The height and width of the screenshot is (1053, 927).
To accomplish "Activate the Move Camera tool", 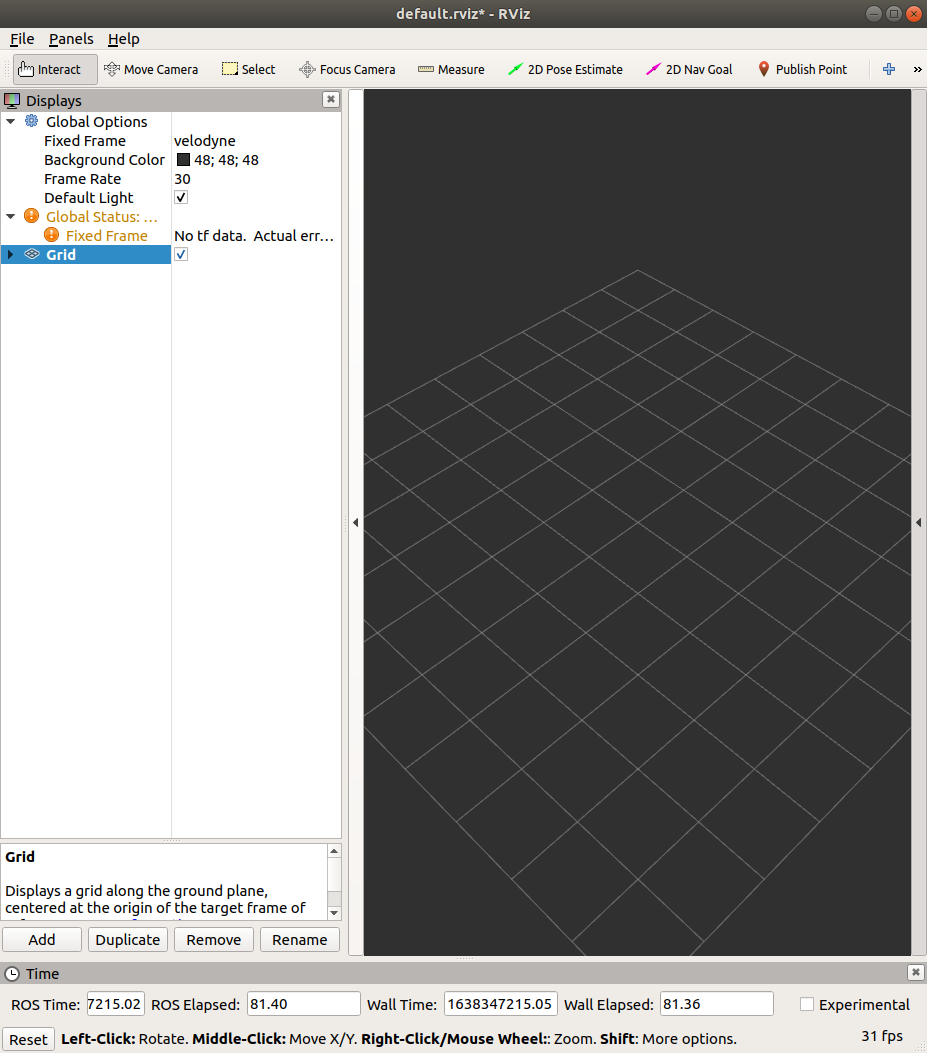I will point(151,69).
